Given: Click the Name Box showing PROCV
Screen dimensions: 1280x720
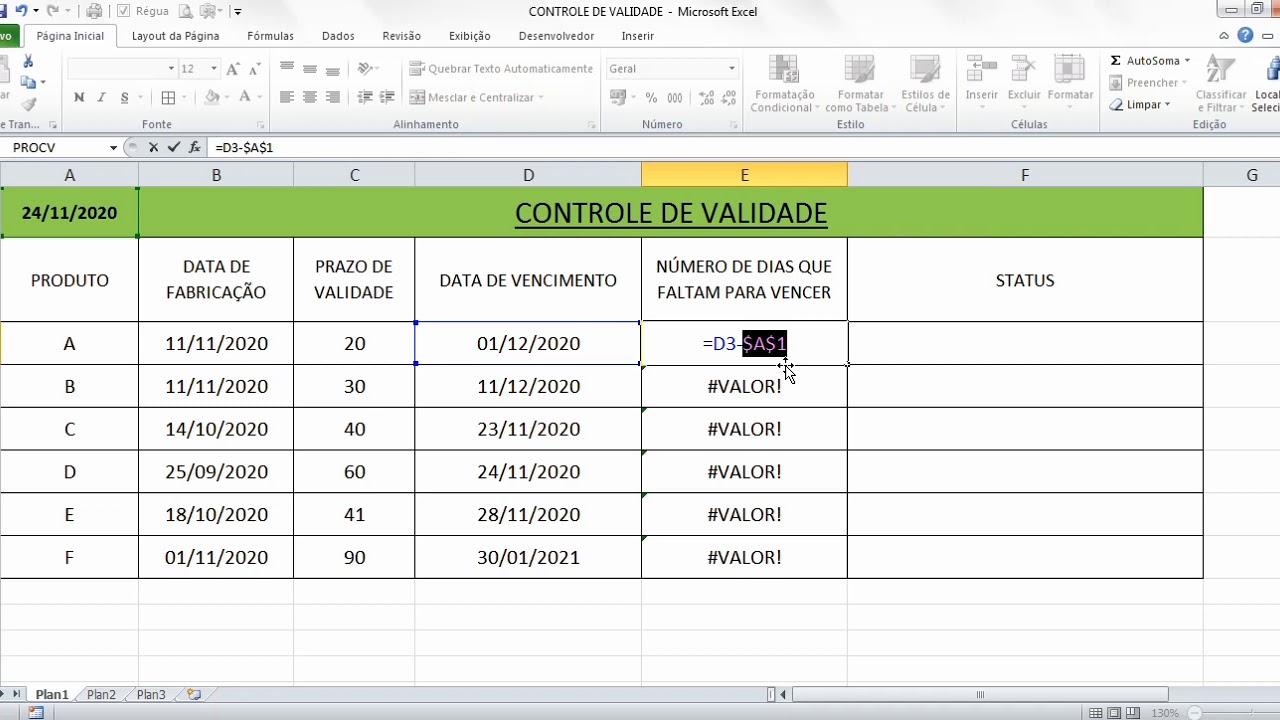Looking at the screenshot, I should (x=58, y=147).
